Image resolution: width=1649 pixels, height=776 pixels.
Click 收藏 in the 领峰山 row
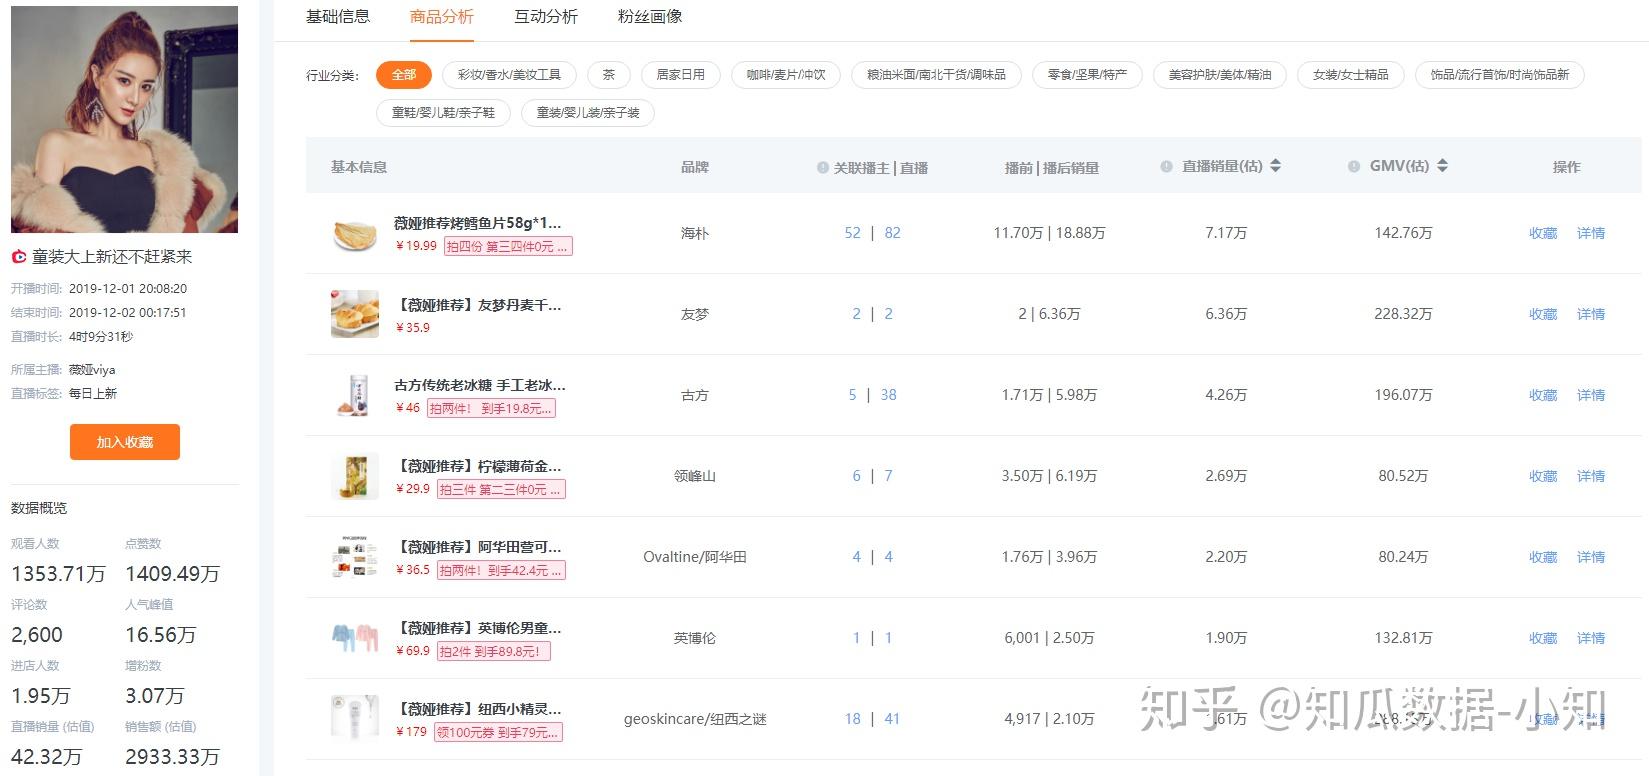[x=1543, y=476]
